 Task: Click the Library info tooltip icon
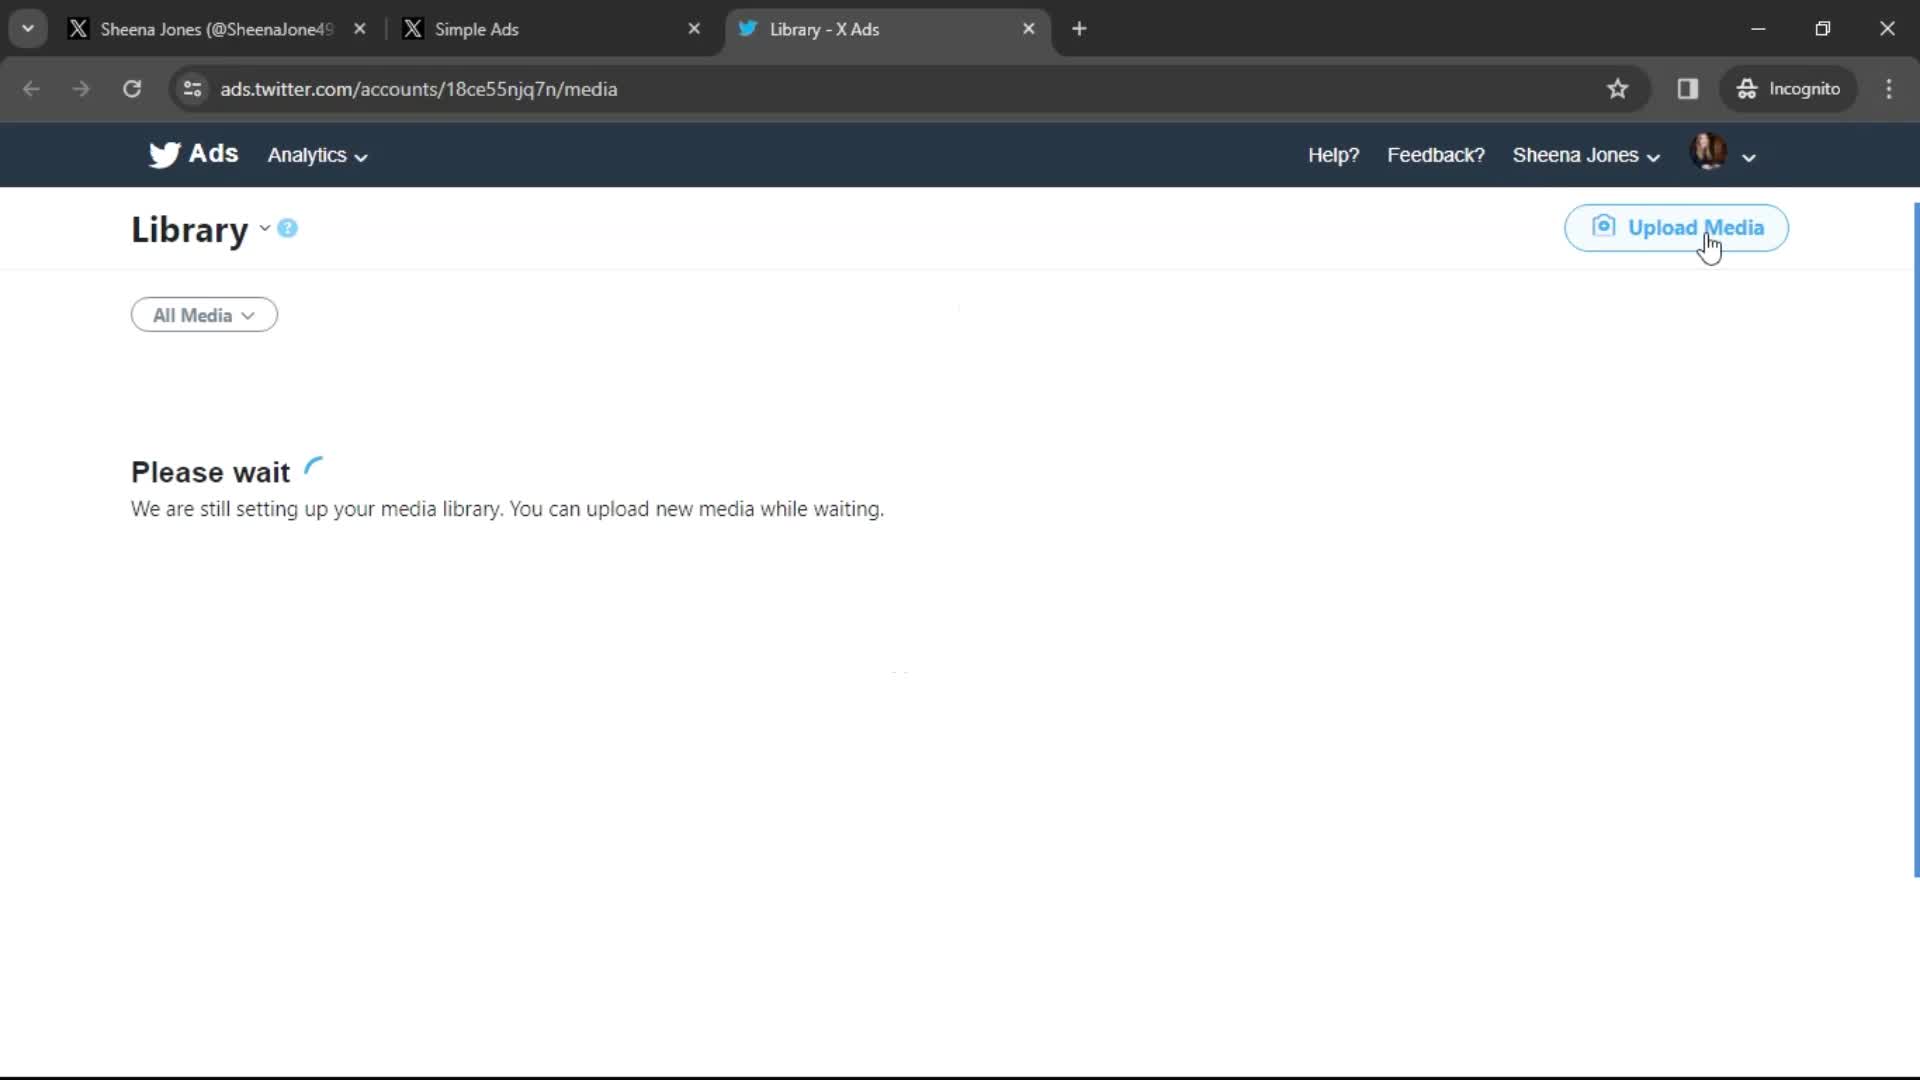click(287, 225)
